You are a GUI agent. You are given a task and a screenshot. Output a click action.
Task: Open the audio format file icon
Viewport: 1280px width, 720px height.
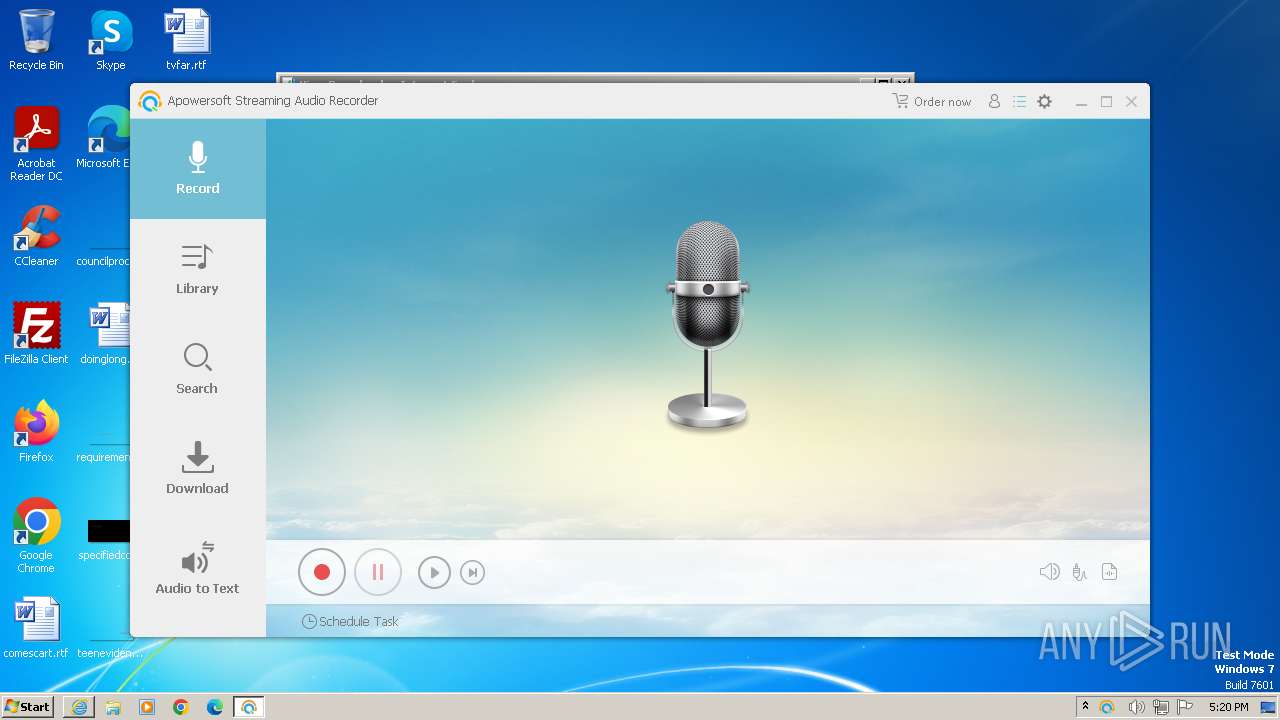(1109, 572)
